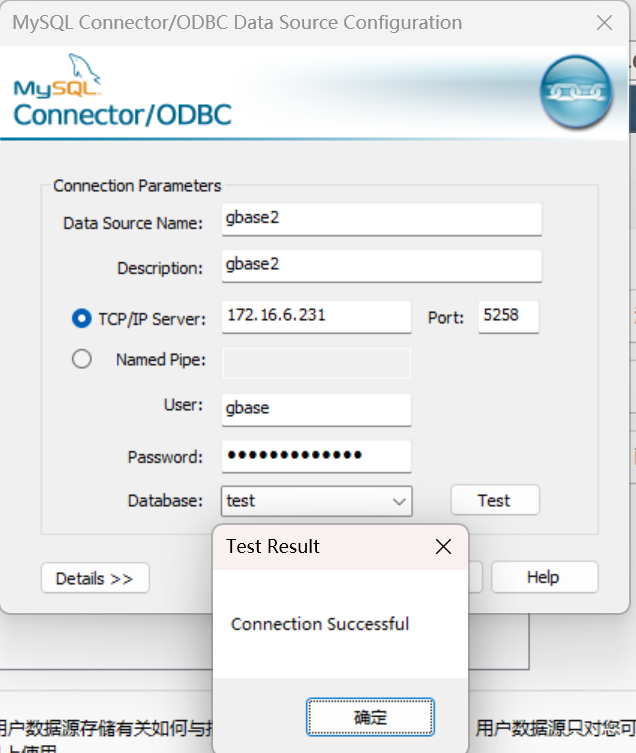Confirm with the 确定 button
The image size is (636, 753).
tap(370, 717)
